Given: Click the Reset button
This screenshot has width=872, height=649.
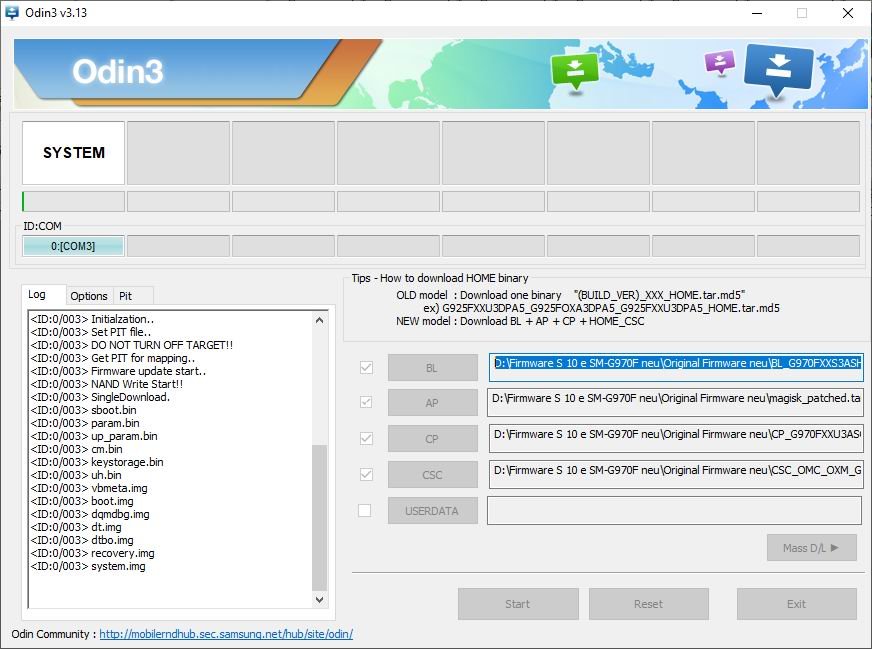Looking at the screenshot, I should click(648, 604).
